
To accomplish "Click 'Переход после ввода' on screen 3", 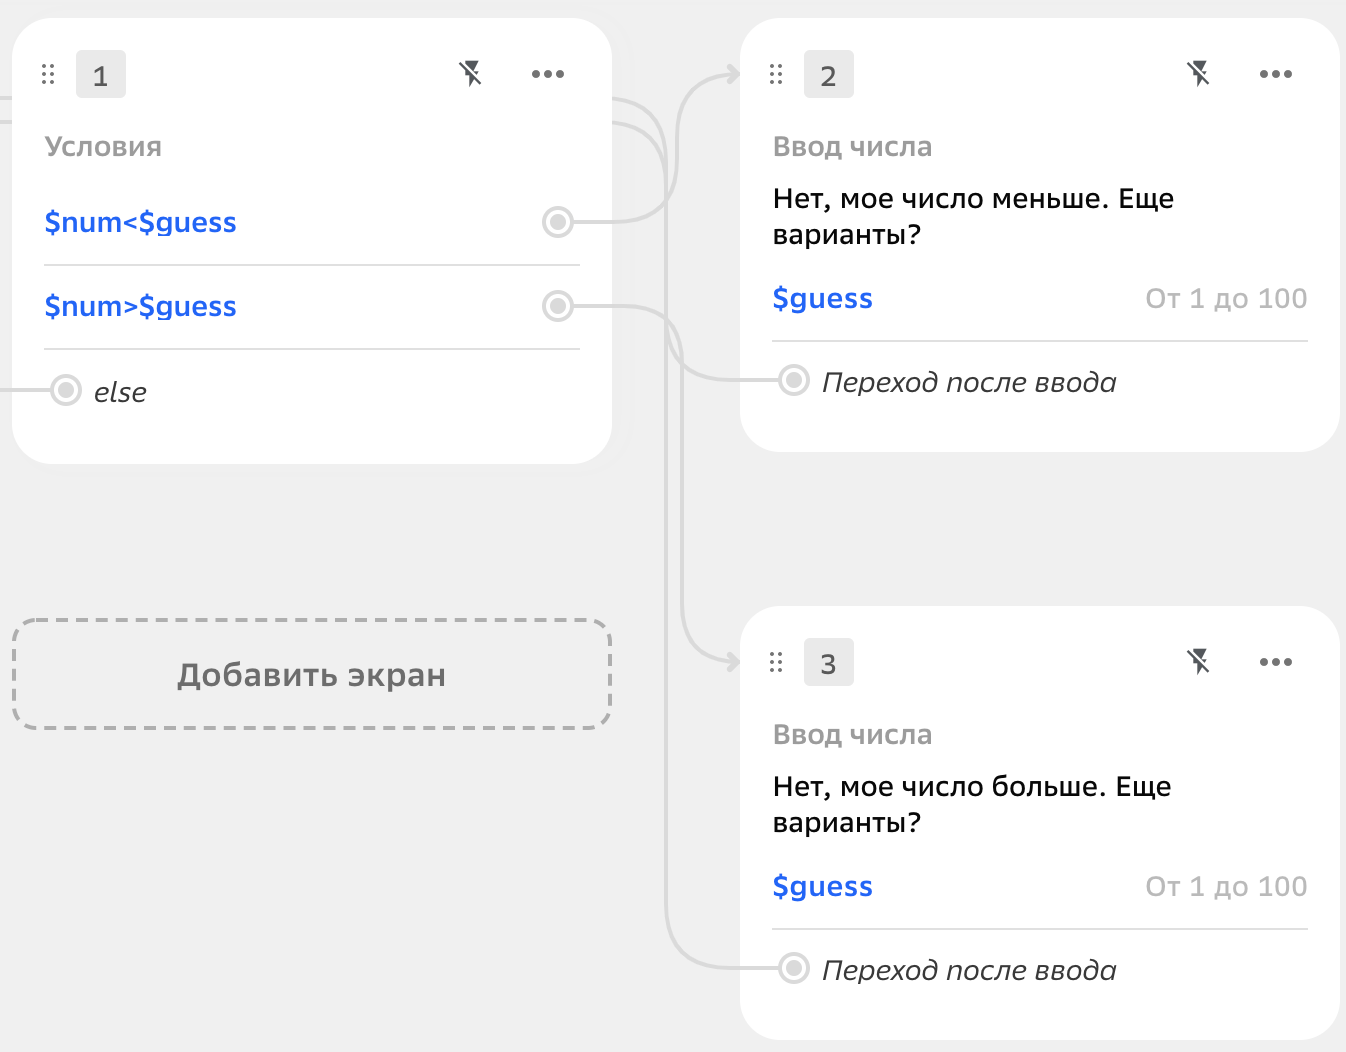I will click(969, 970).
